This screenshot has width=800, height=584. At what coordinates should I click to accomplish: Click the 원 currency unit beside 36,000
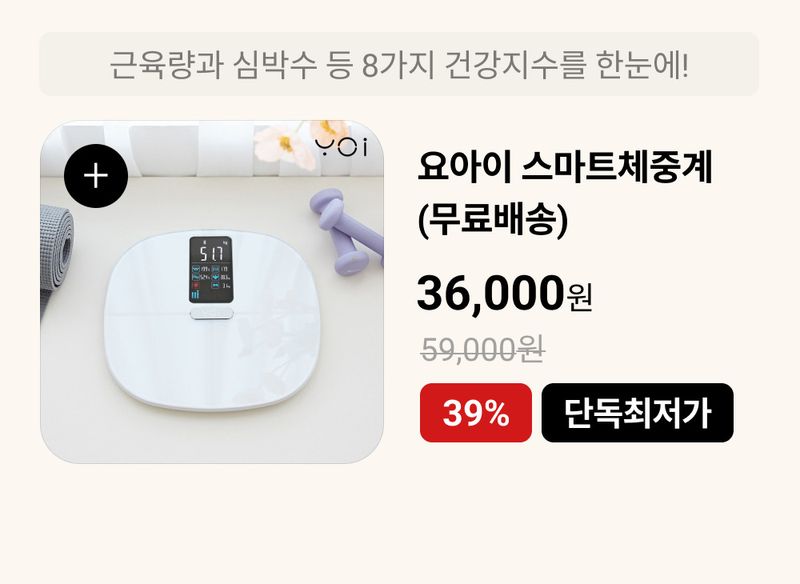(x=579, y=299)
